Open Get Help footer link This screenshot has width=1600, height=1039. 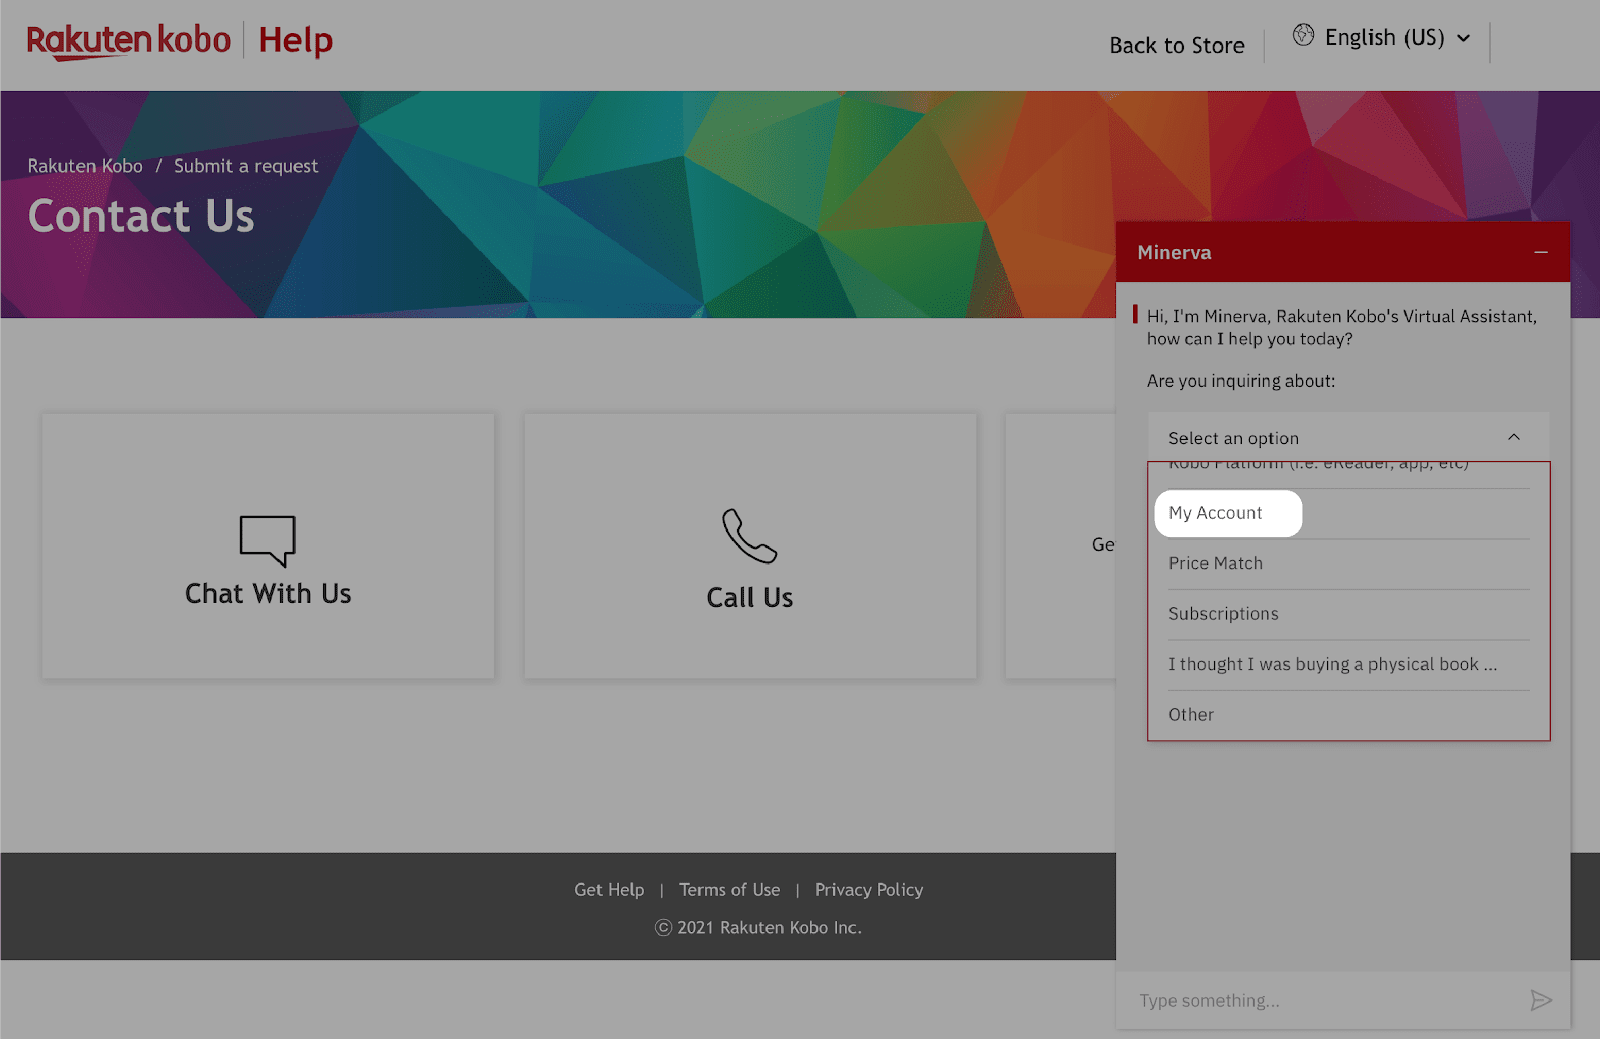pos(609,890)
